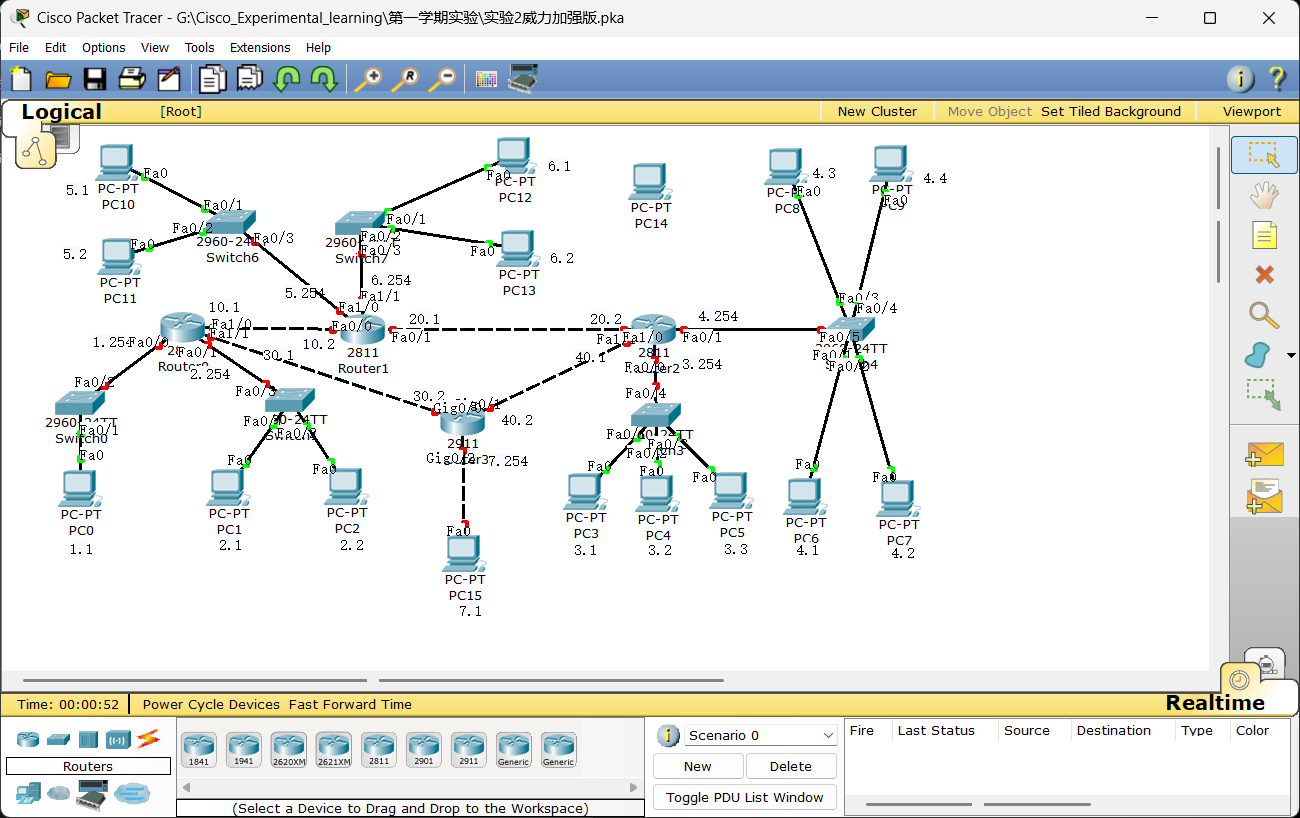Click Fast Forward Time
This screenshot has height=818, width=1300.
click(x=350, y=704)
